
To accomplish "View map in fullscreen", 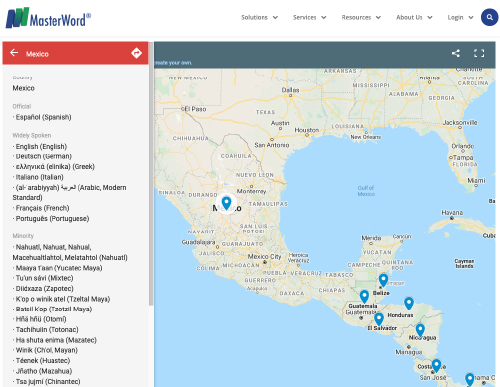I will click(479, 53).
